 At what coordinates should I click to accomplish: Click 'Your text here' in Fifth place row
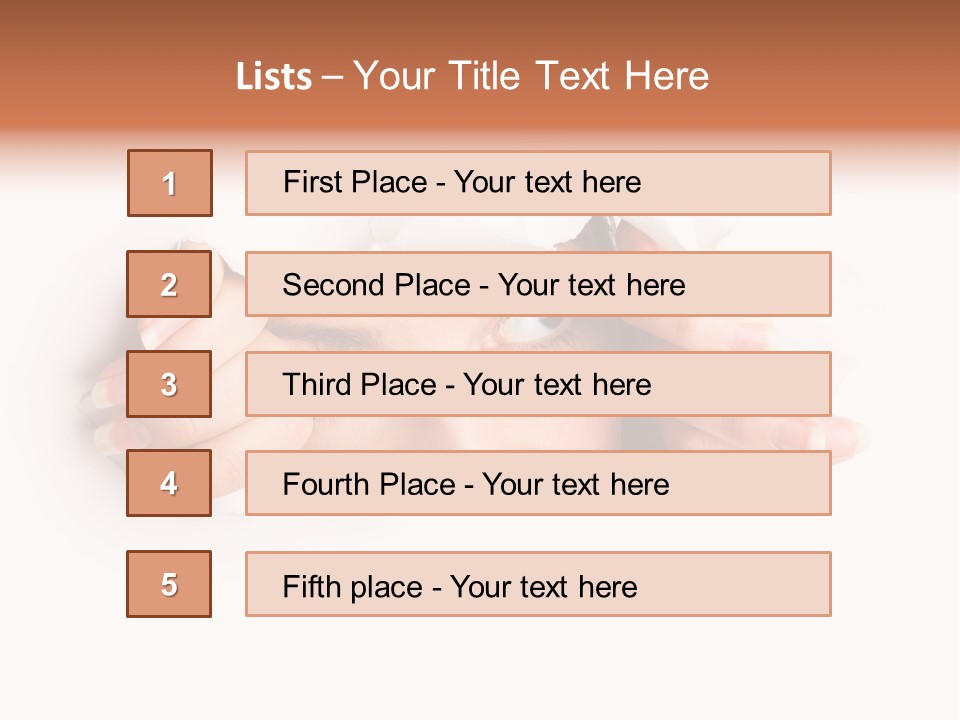pos(543,586)
